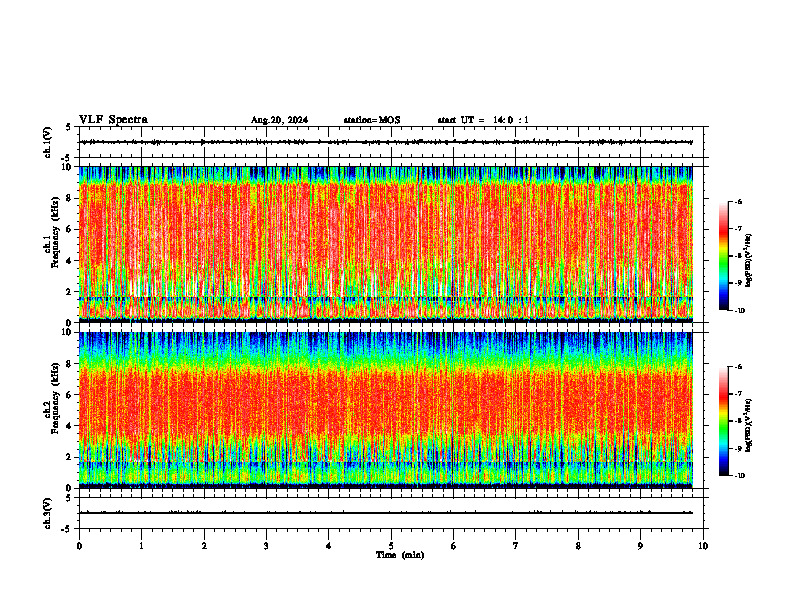Click the "5" tick on the time axis
The image size is (792, 612).
pyautogui.click(x=391, y=546)
